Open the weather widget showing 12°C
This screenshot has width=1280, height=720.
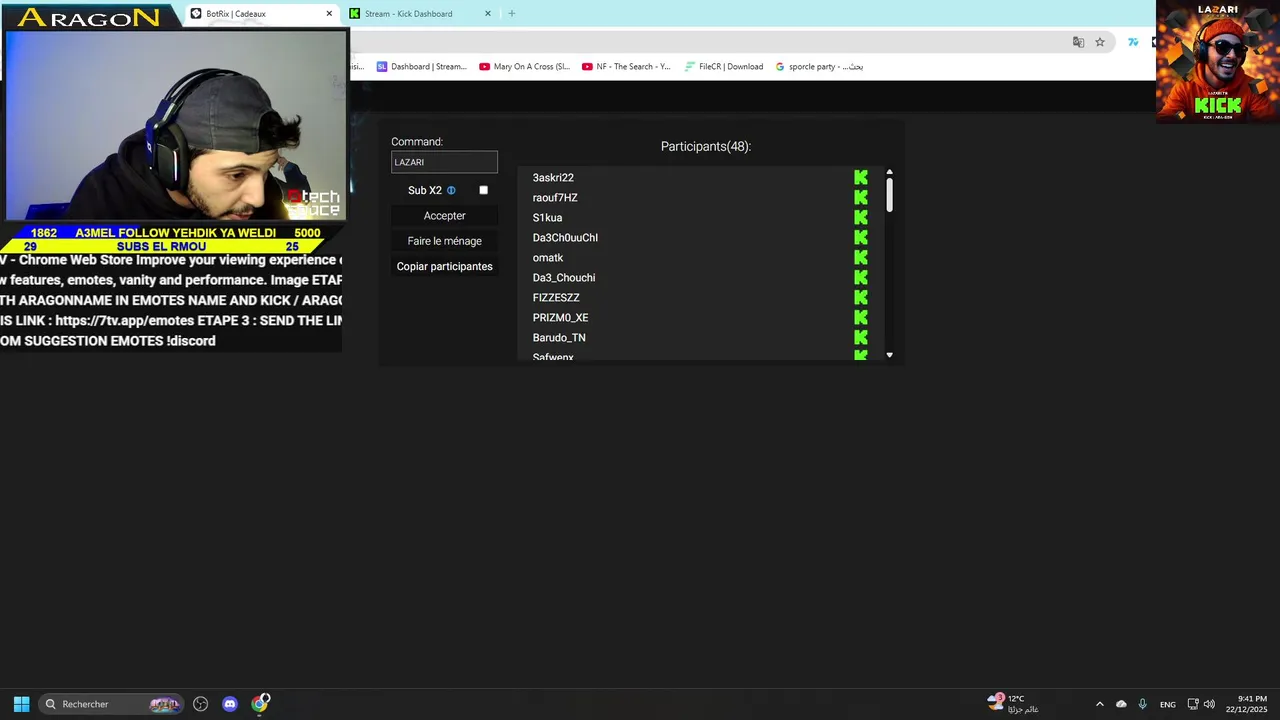1013,704
